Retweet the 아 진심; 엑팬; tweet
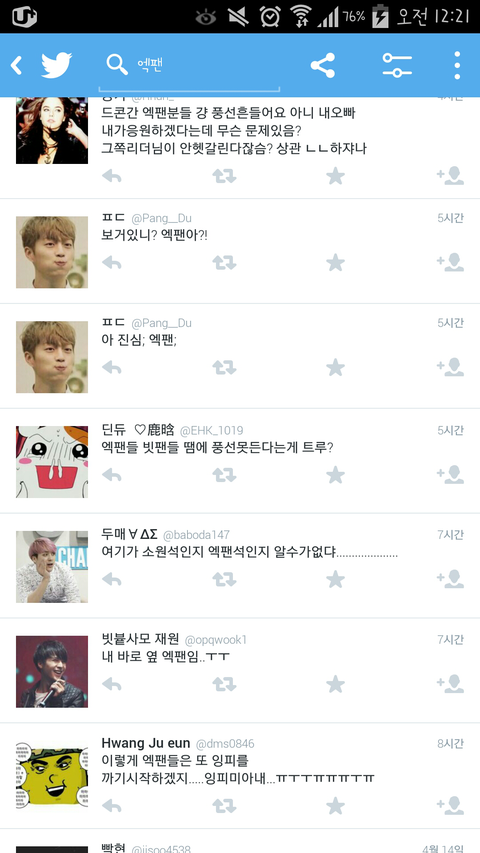 click(x=224, y=368)
